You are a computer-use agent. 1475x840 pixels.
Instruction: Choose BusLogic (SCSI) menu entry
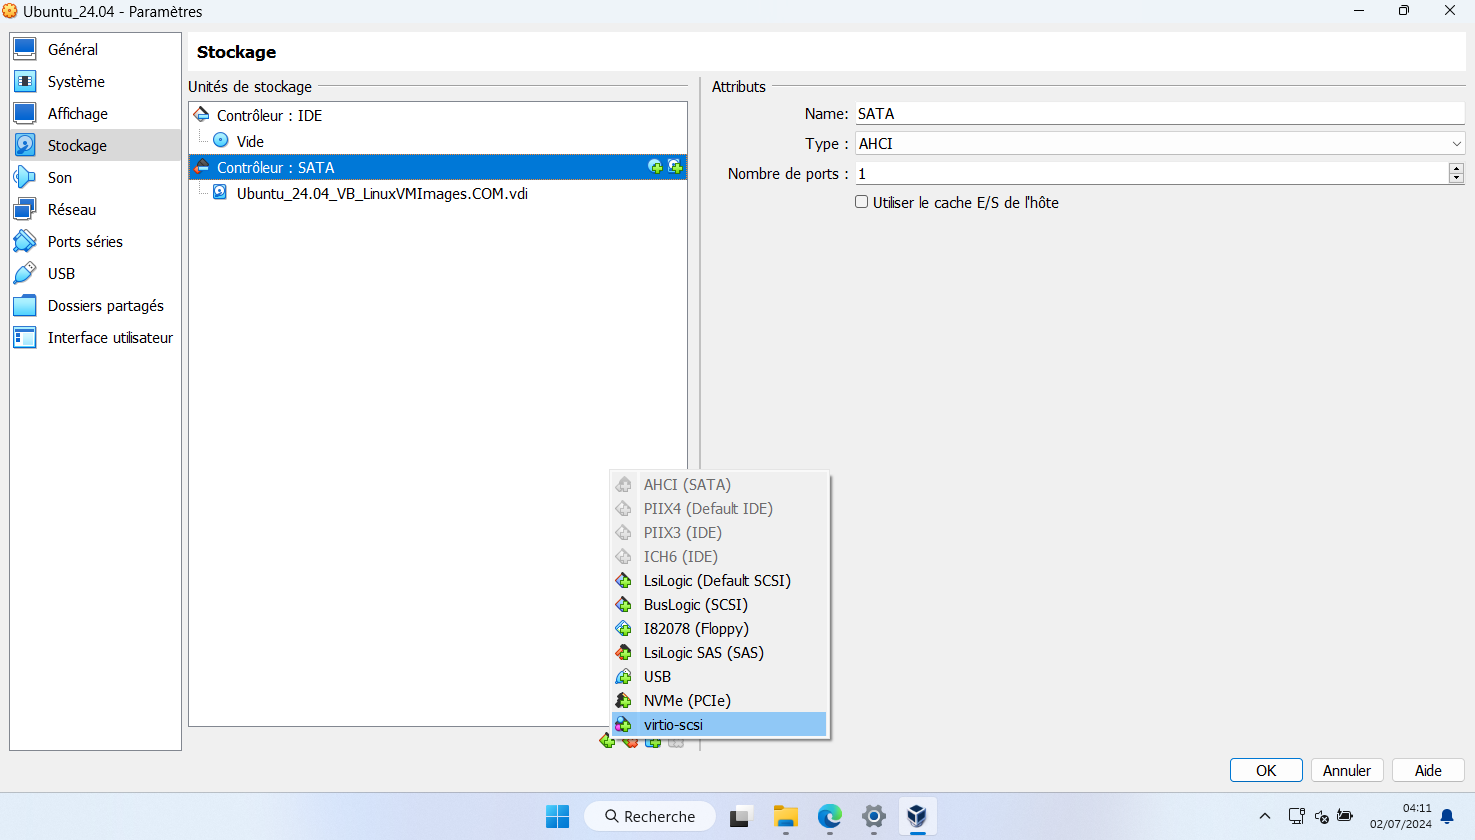[720, 605]
